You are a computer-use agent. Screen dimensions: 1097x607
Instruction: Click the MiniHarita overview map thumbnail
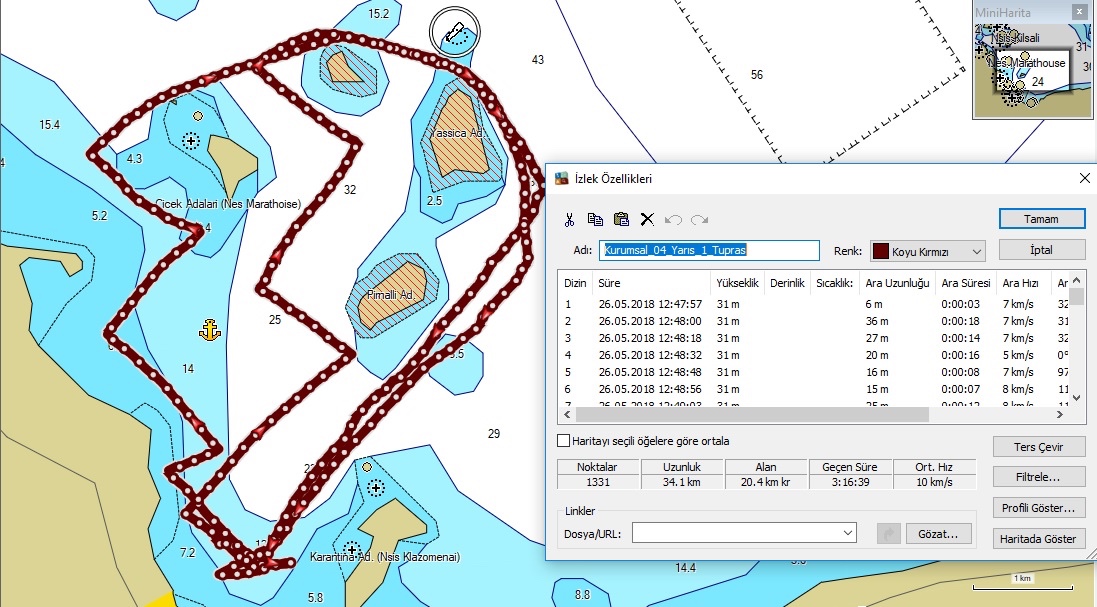coord(1033,71)
